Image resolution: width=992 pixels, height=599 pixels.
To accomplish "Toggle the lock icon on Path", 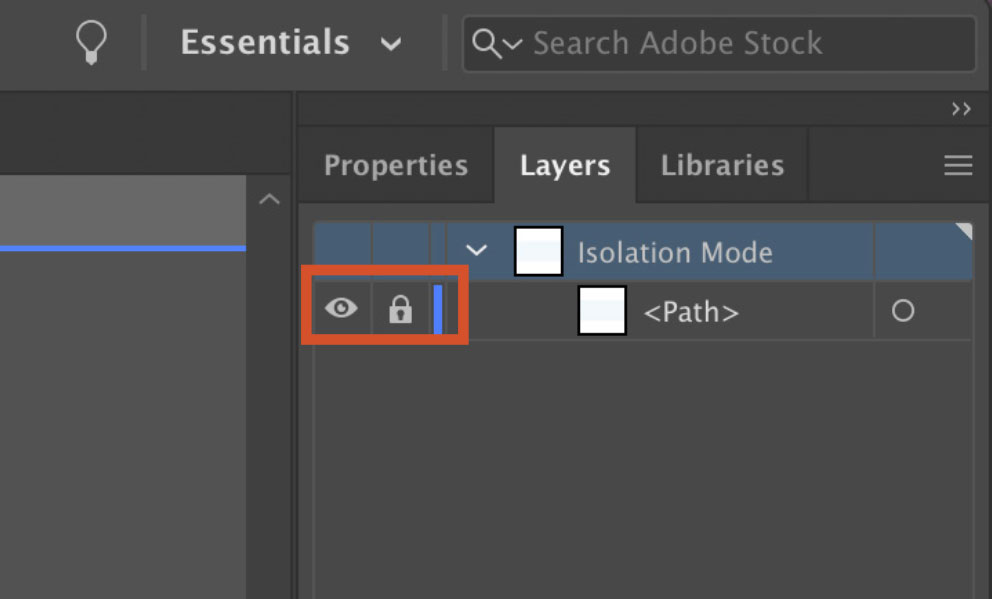I will 400,309.
